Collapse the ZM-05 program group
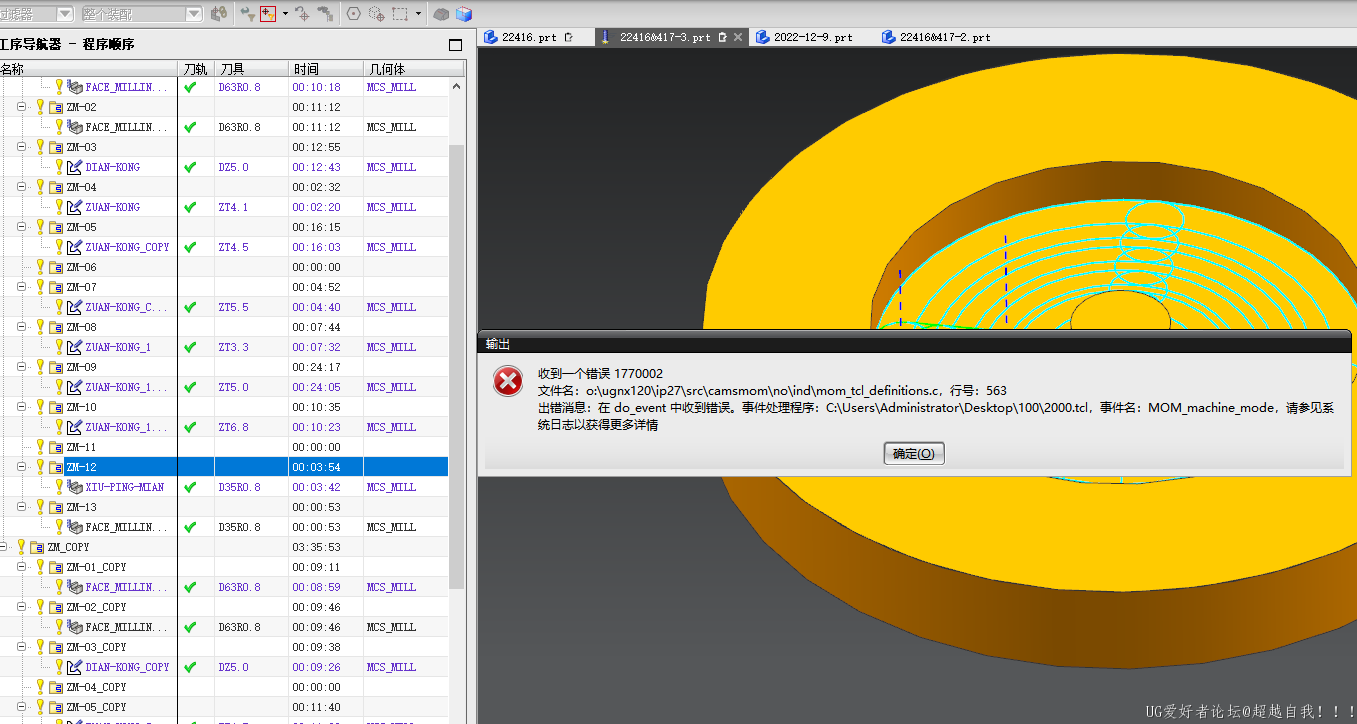 [x=22, y=227]
